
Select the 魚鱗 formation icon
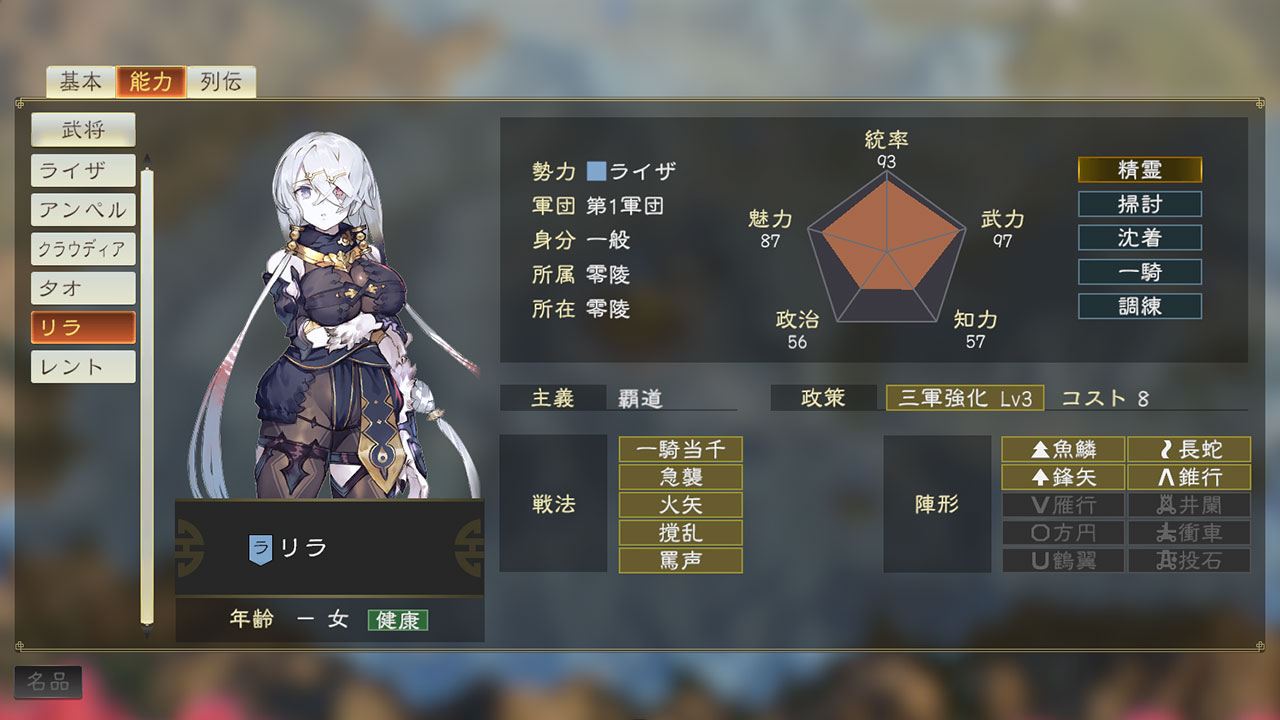[x=1063, y=449]
